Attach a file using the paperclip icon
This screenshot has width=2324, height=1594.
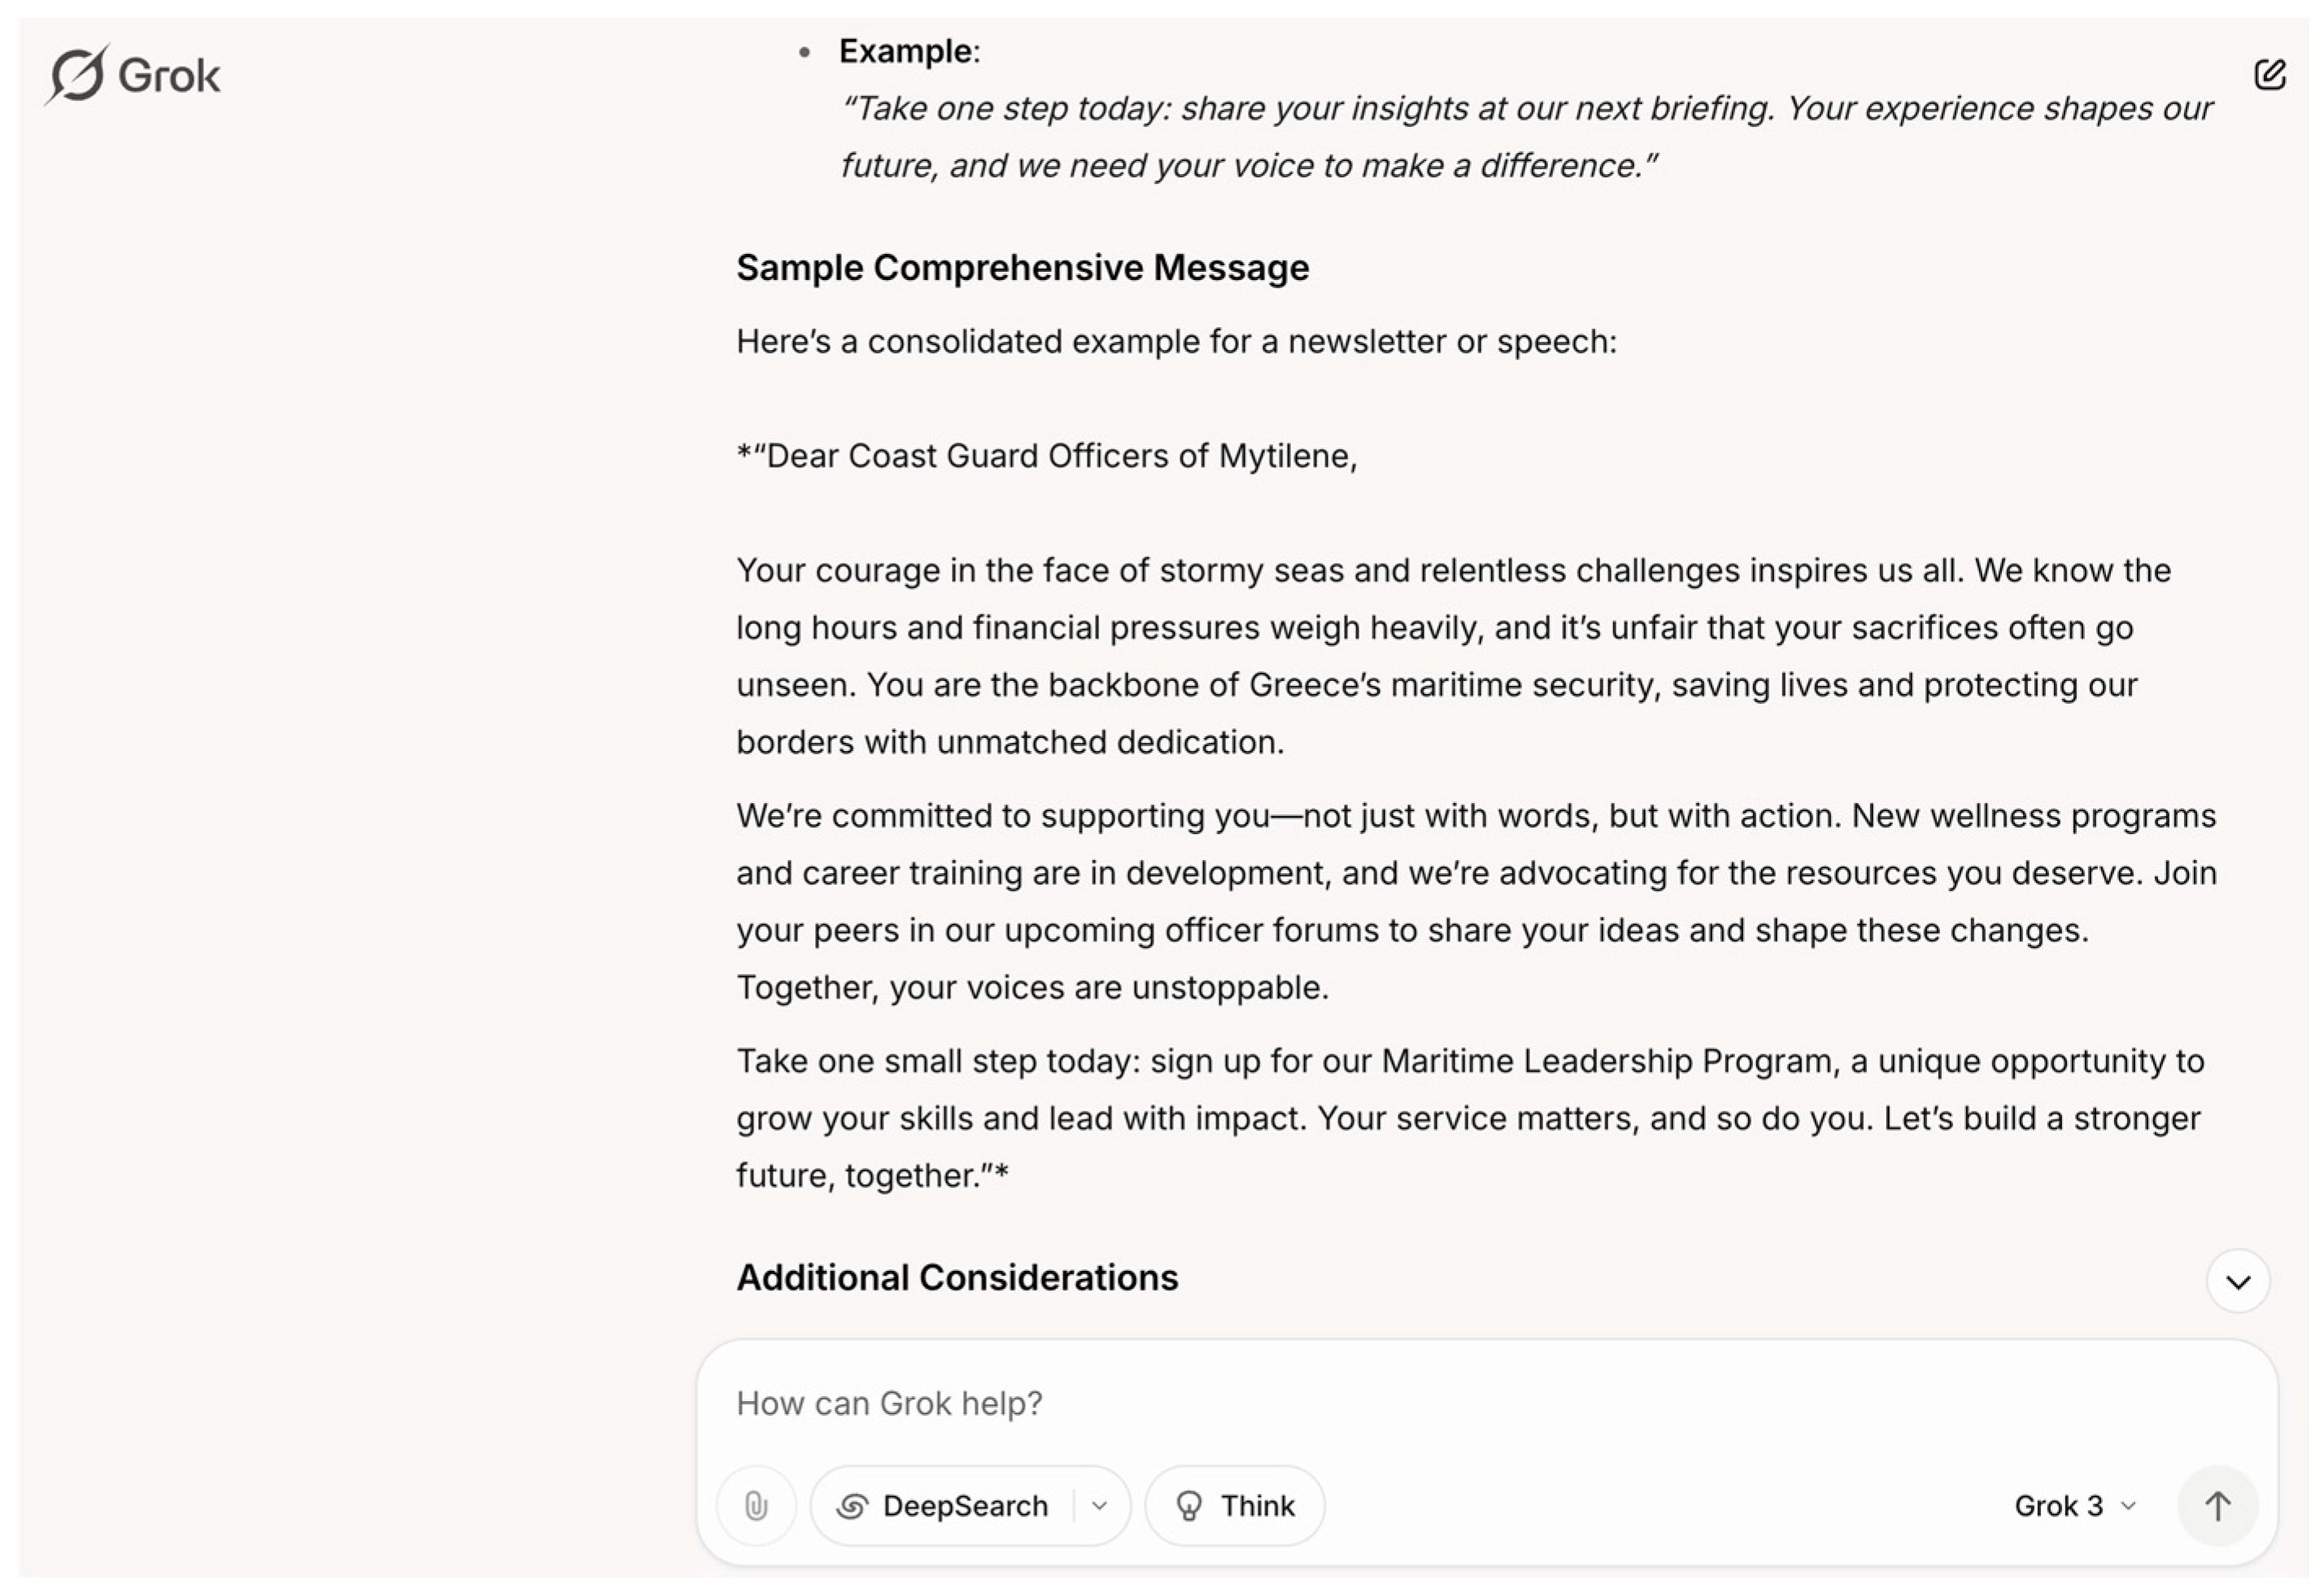[756, 1505]
